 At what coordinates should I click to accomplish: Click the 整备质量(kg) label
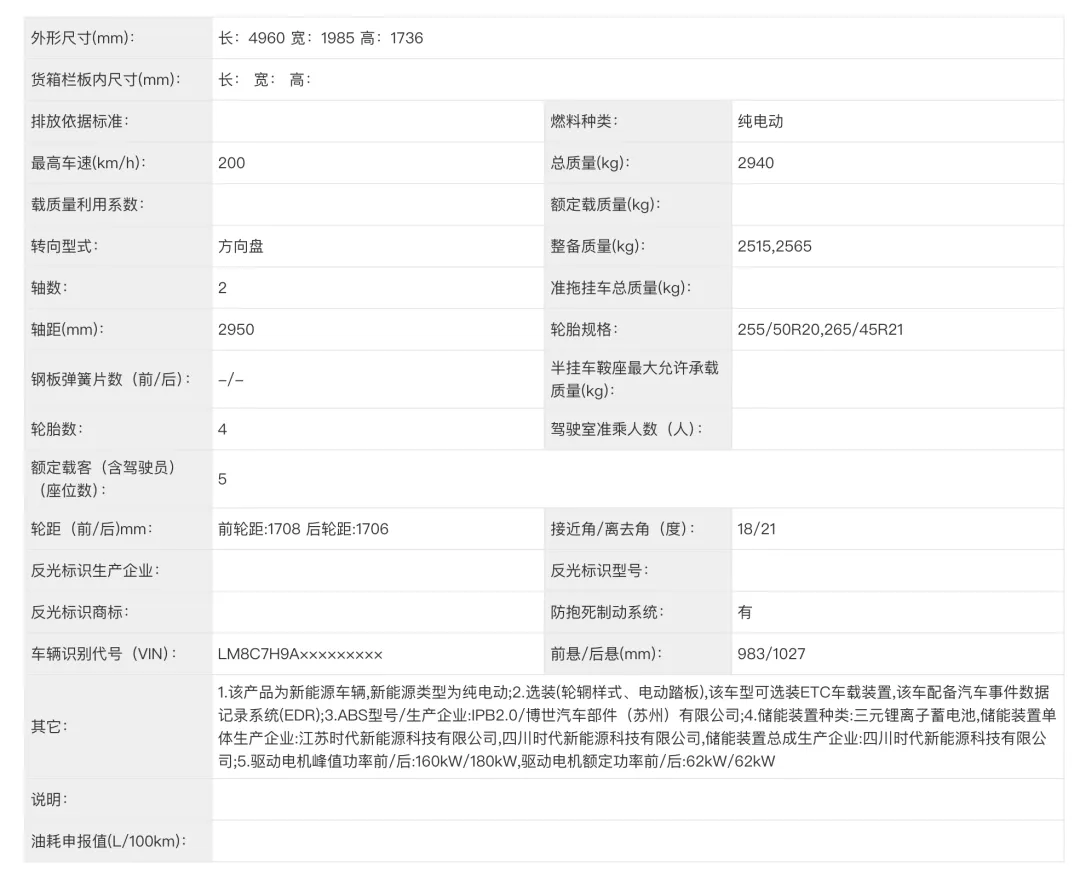597,246
